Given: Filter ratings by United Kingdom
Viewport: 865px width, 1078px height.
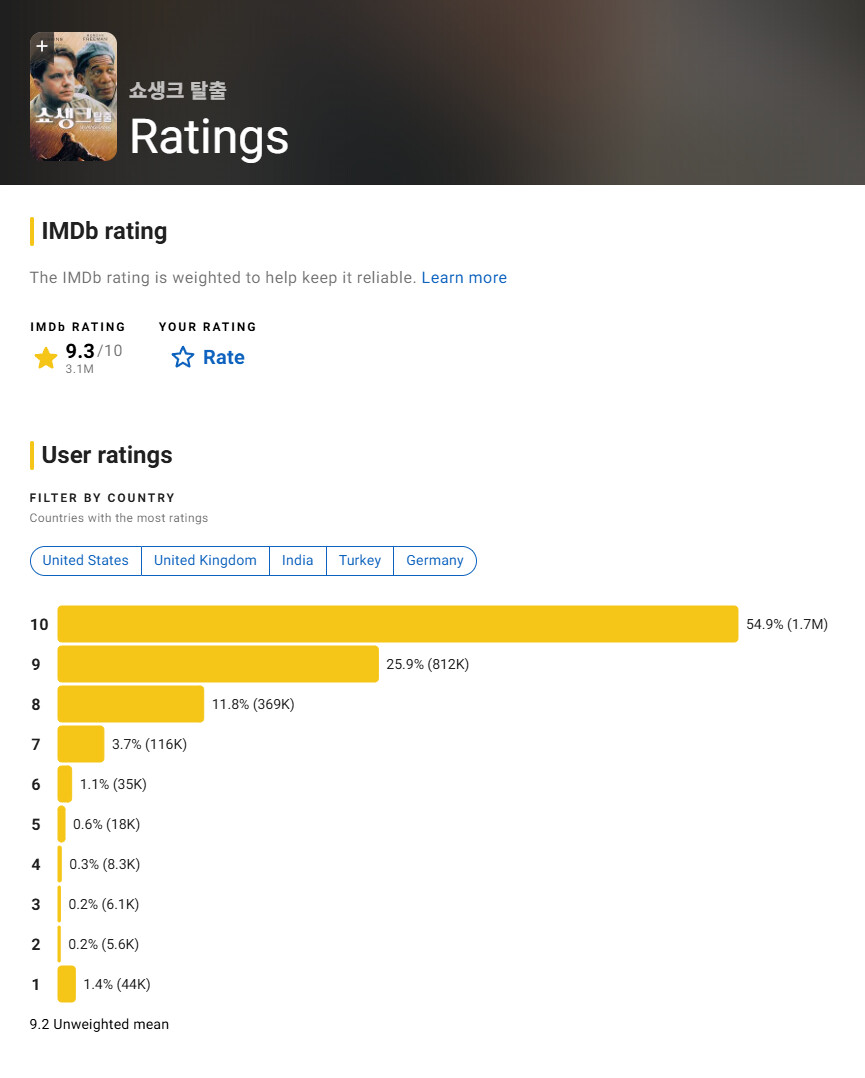Looking at the screenshot, I should click(205, 561).
